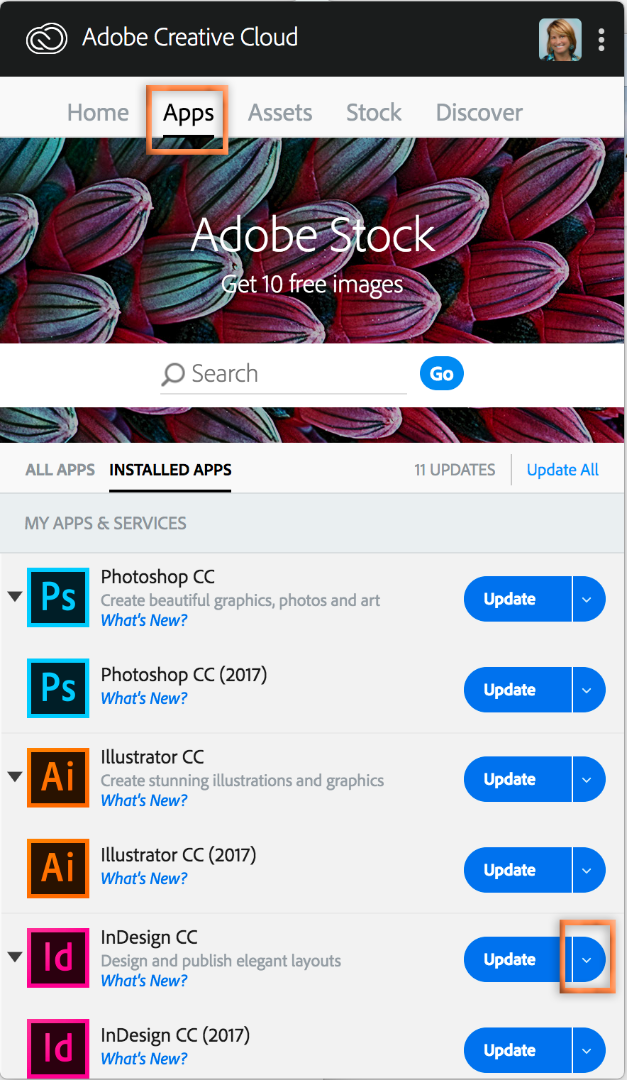The height and width of the screenshot is (1080, 627).
Task: Click the Photoshop CC (2017) icon
Action: [58, 688]
